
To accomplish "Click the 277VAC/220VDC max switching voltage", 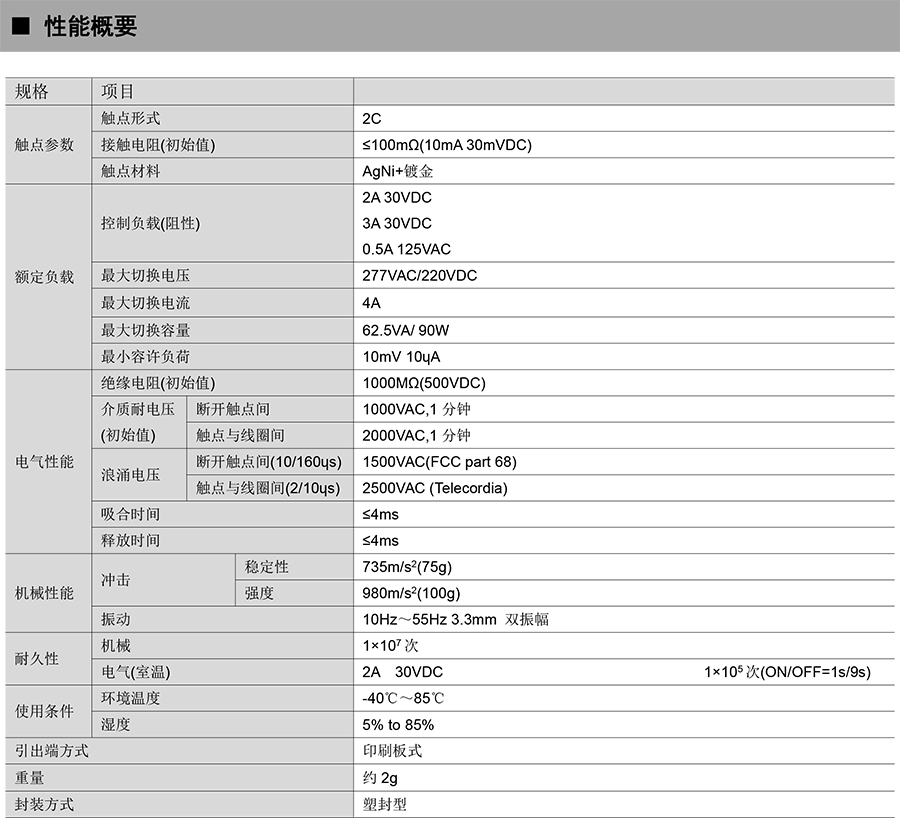I will click(x=419, y=276).
